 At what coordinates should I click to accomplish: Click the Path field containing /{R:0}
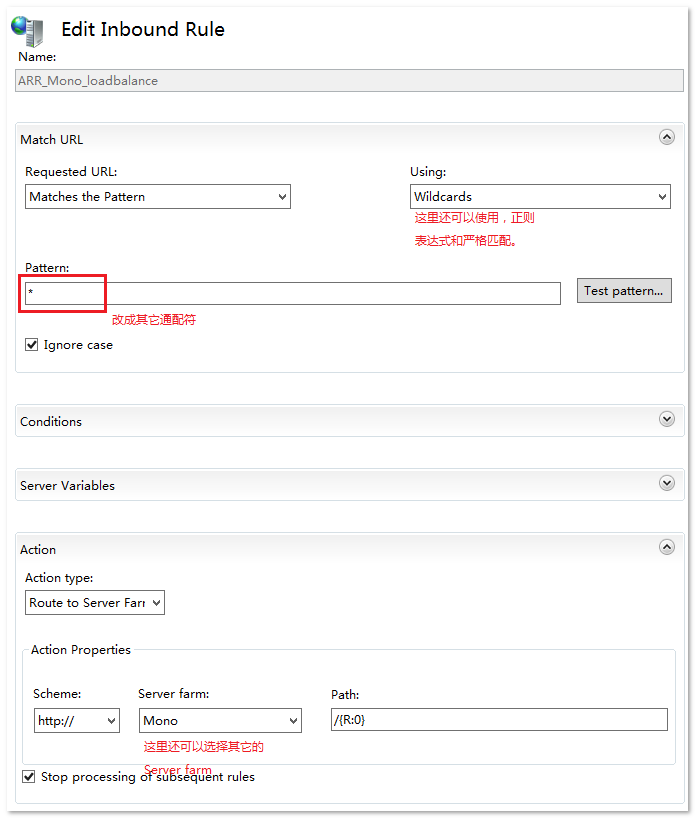[x=498, y=720]
